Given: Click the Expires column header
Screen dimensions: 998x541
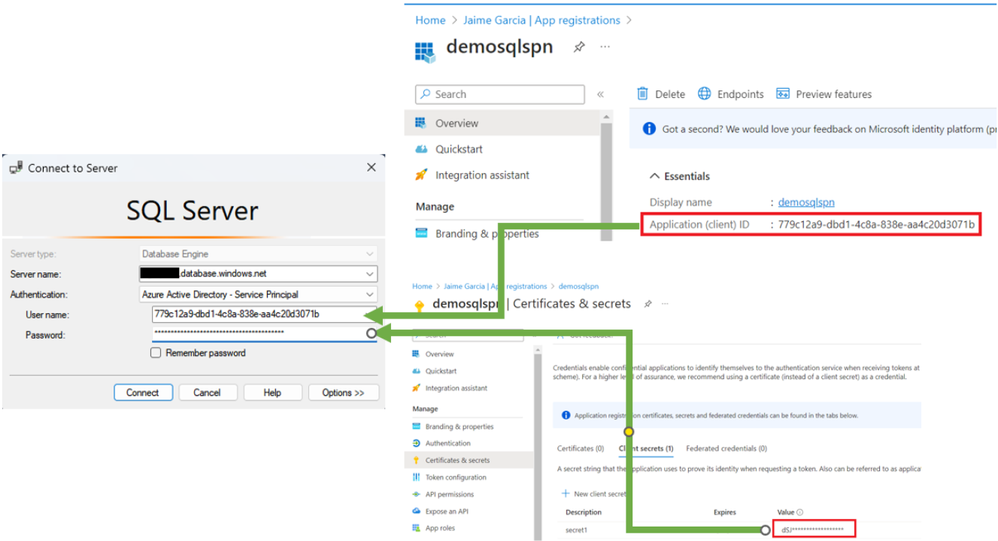Looking at the screenshot, I should pos(724,512).
